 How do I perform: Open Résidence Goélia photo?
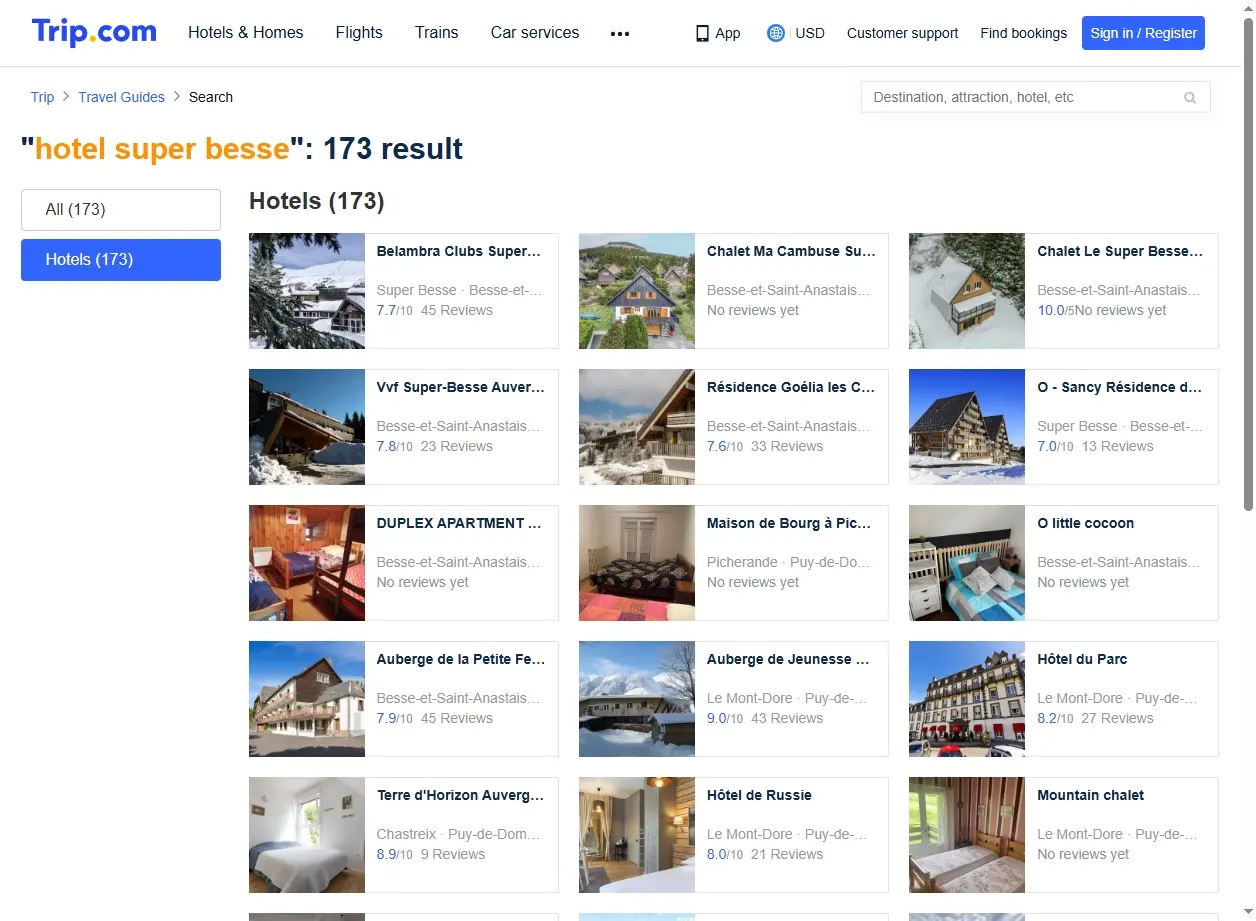tap(637, 427)
